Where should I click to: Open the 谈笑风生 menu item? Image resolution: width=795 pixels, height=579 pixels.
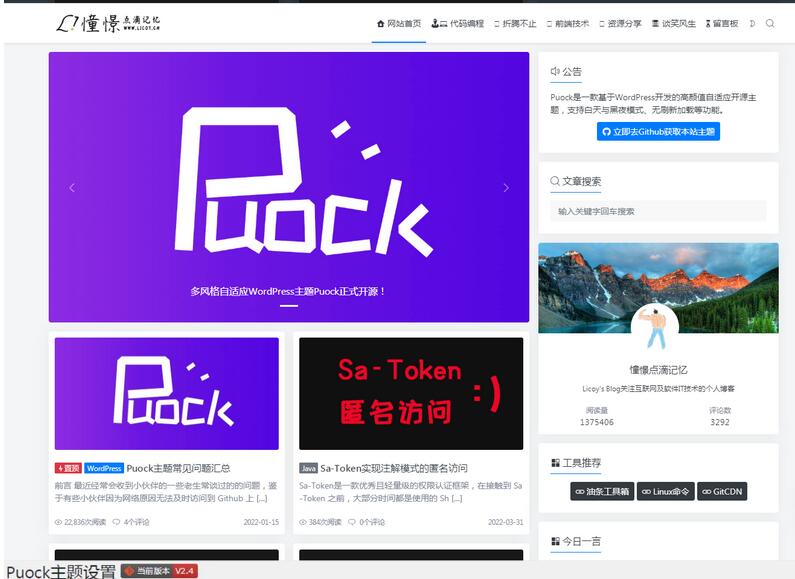pyautogui.click(x=673, y=23)
